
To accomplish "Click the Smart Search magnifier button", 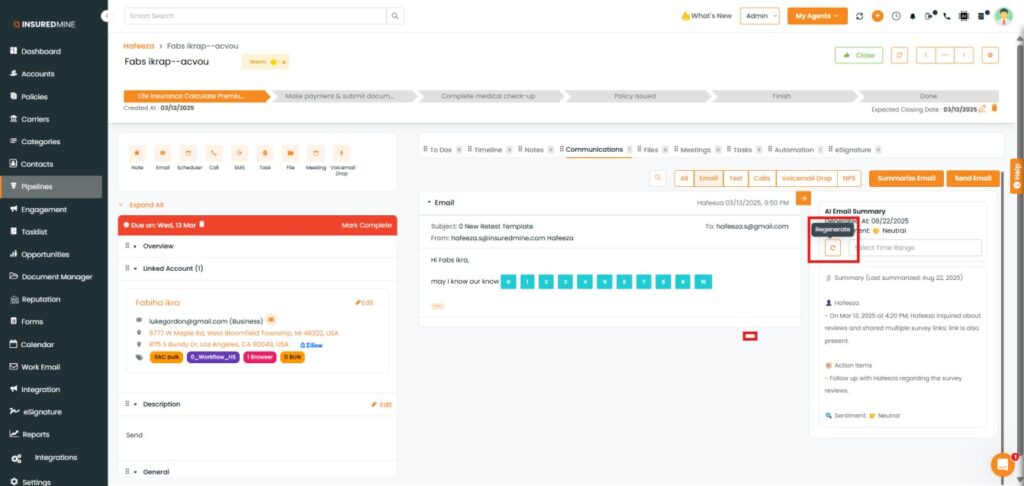I will coord(395,16).
